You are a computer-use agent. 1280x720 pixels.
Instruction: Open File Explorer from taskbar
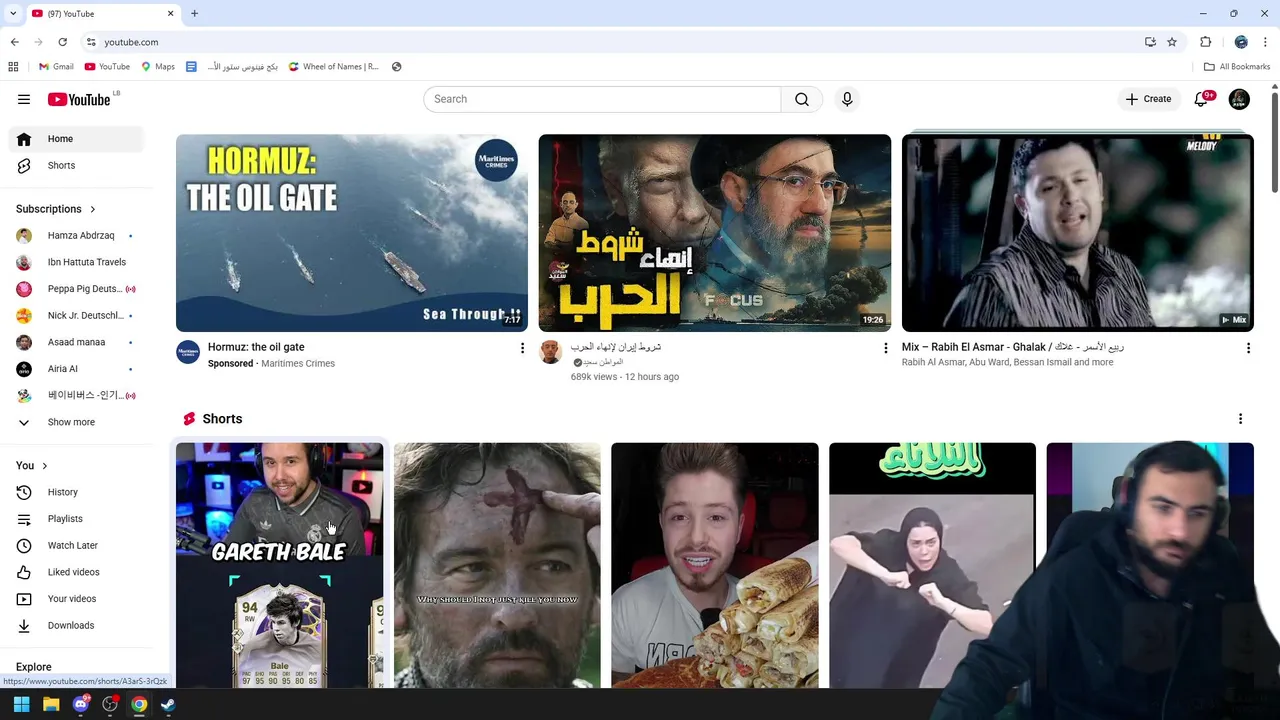pos(51,705)
